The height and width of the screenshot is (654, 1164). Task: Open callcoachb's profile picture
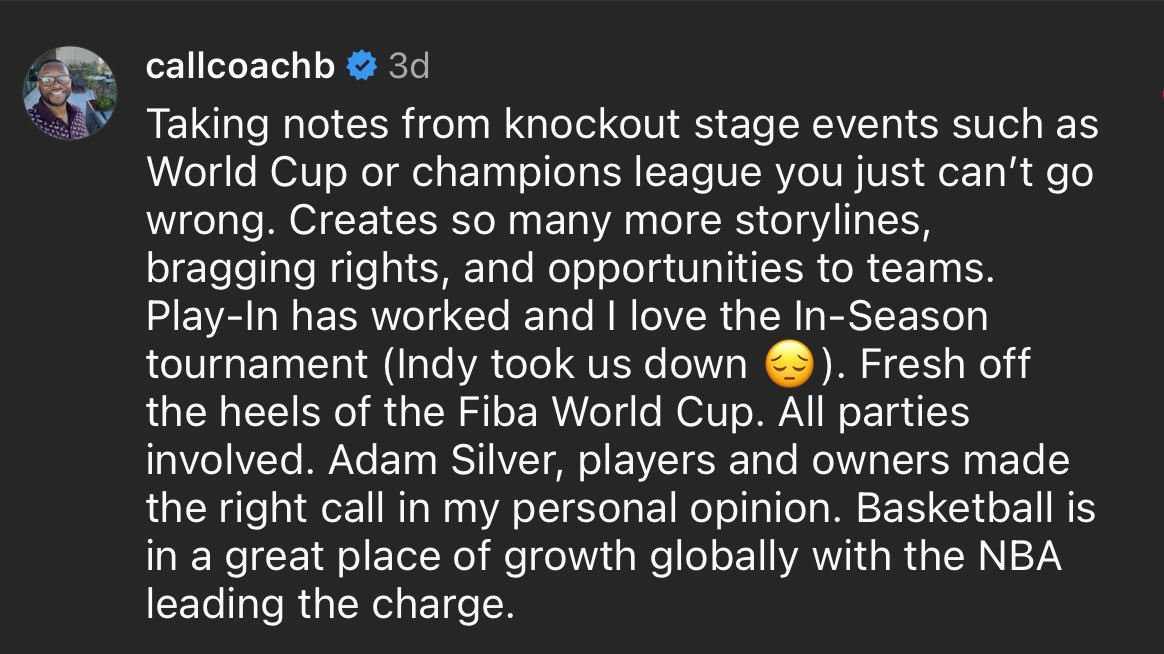tap(70, 93)
